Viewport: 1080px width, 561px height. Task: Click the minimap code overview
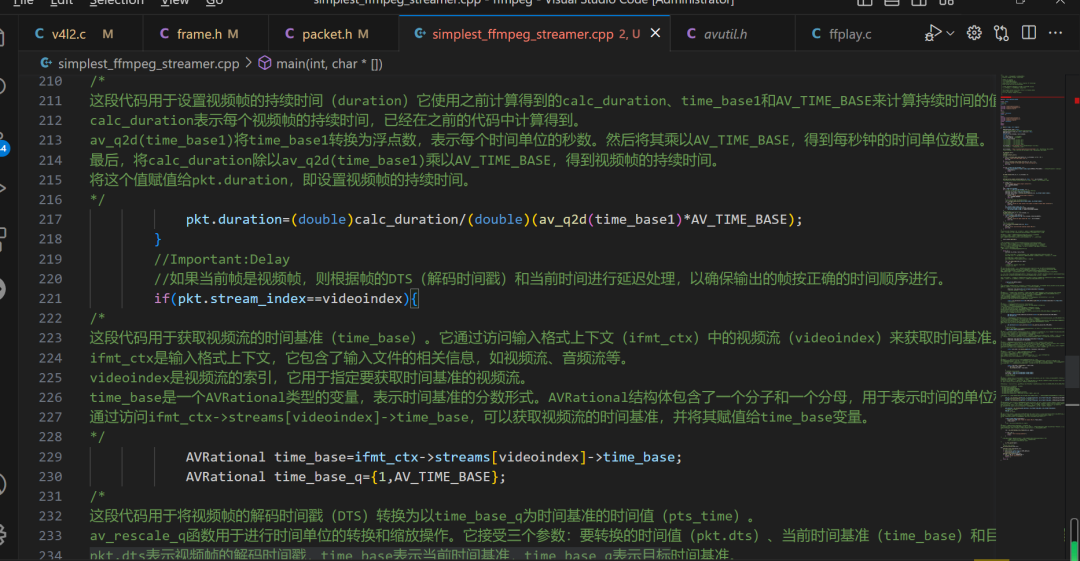1032,269
